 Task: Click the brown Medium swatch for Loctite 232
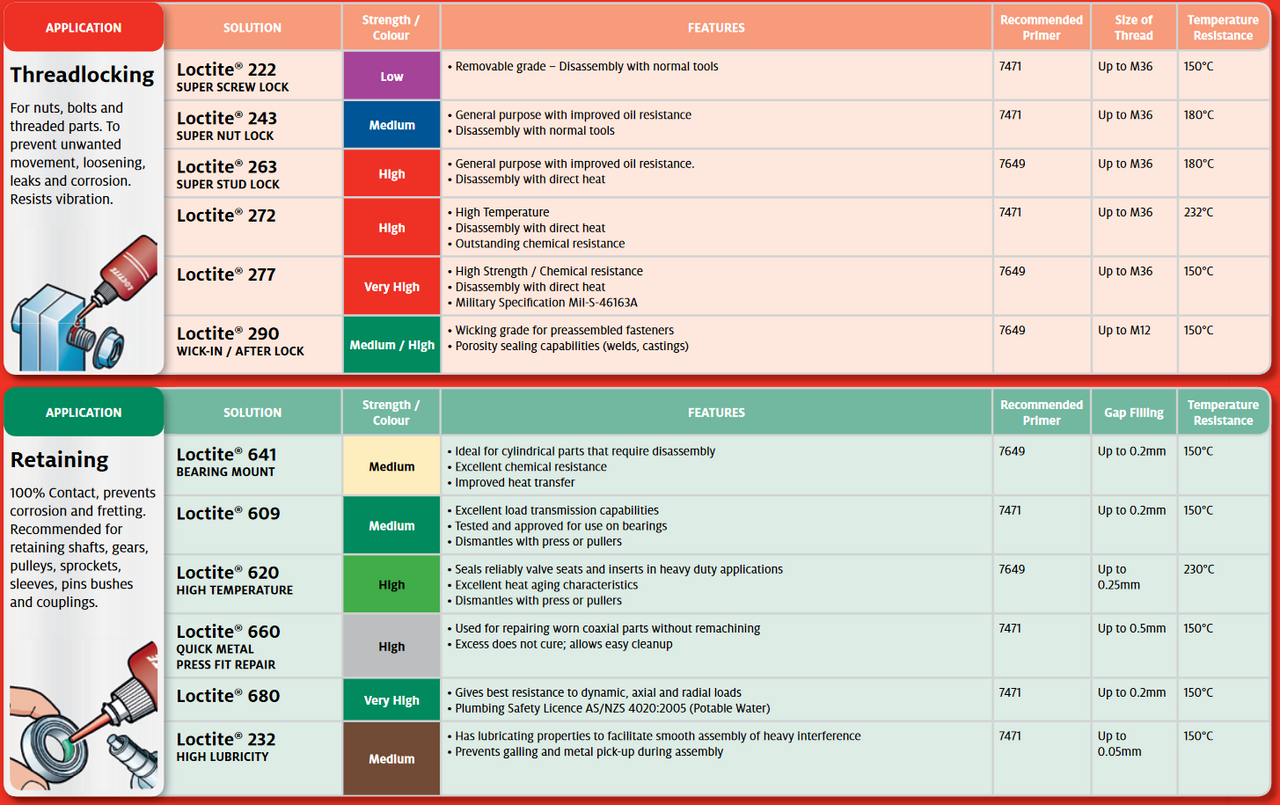[391, 758]
